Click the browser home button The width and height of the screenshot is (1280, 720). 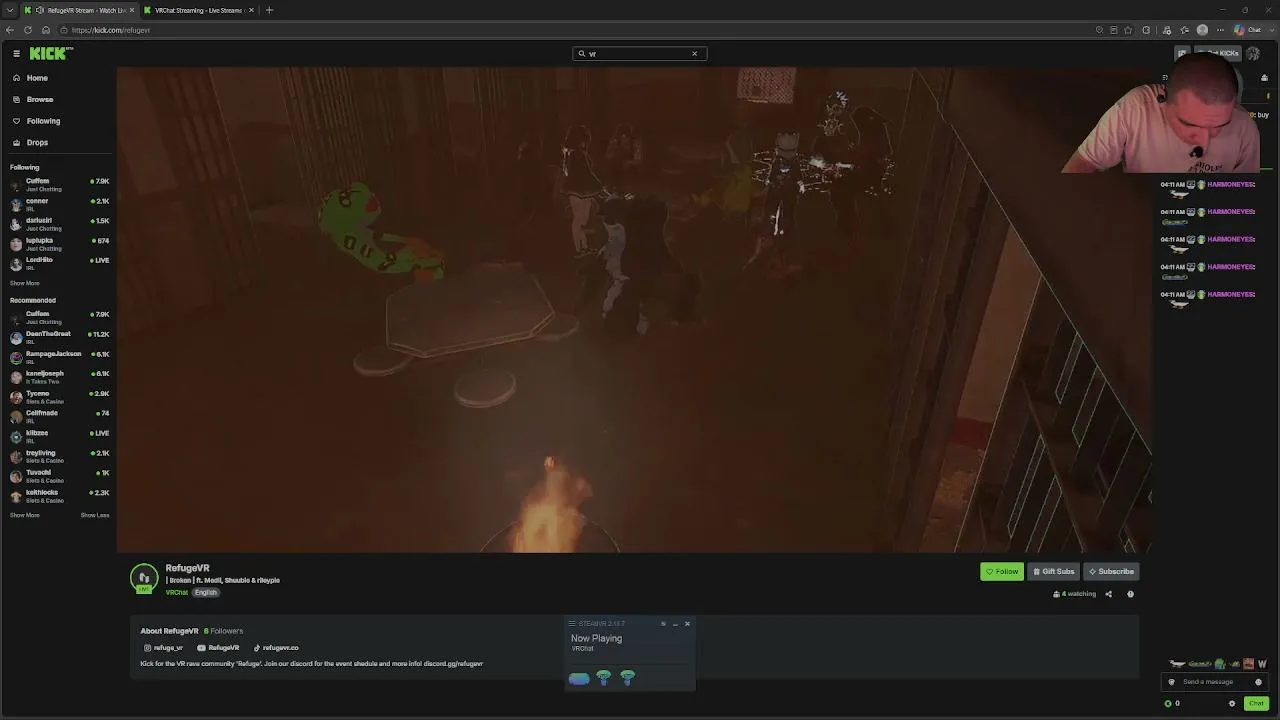(x=46, y=30)
